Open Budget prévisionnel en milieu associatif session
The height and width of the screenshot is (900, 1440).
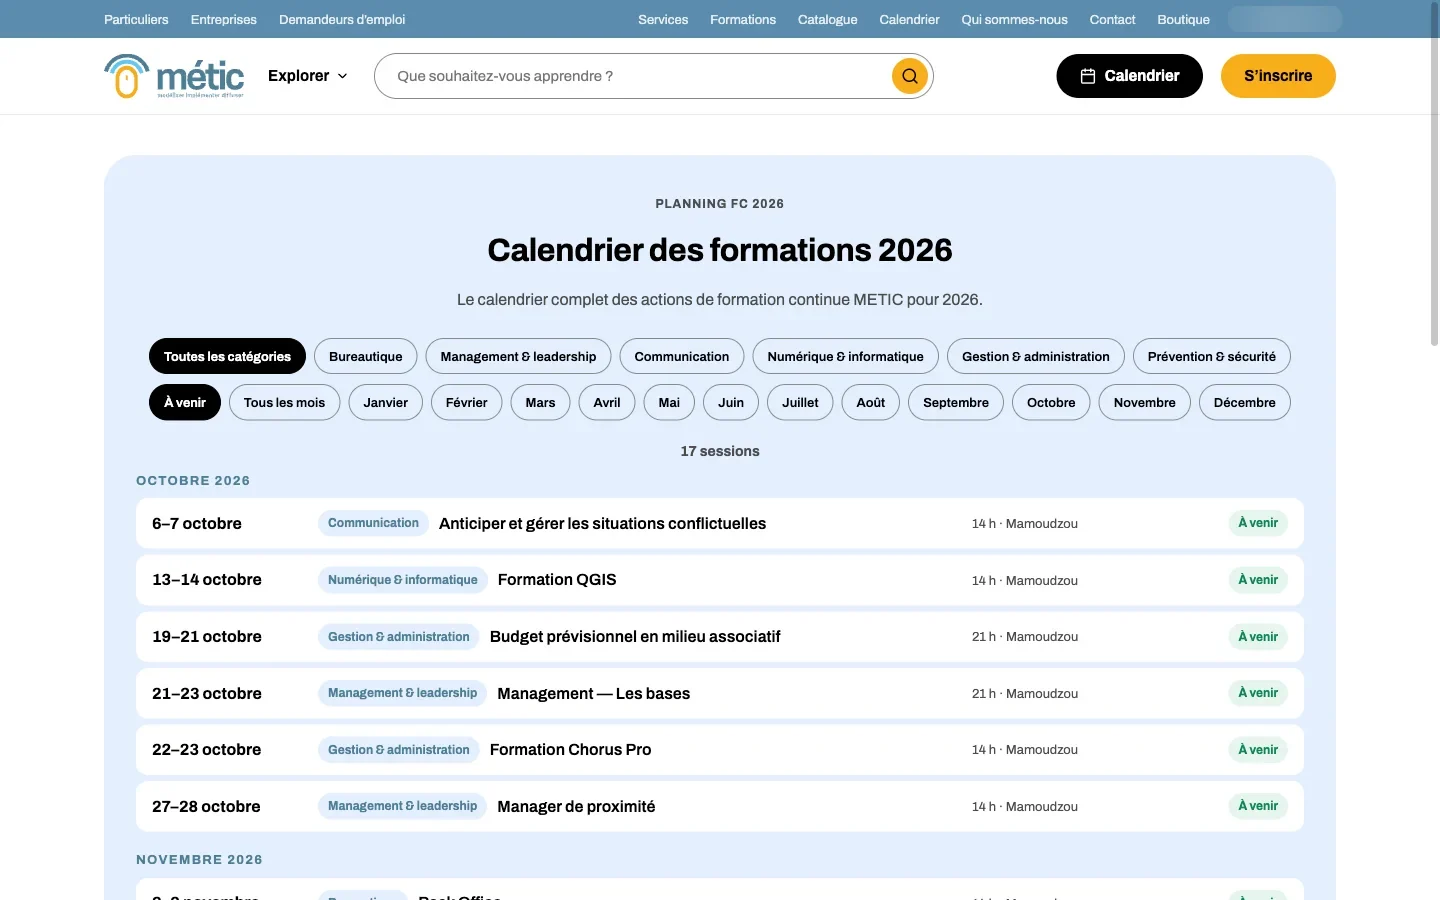(x=720, y=637)
